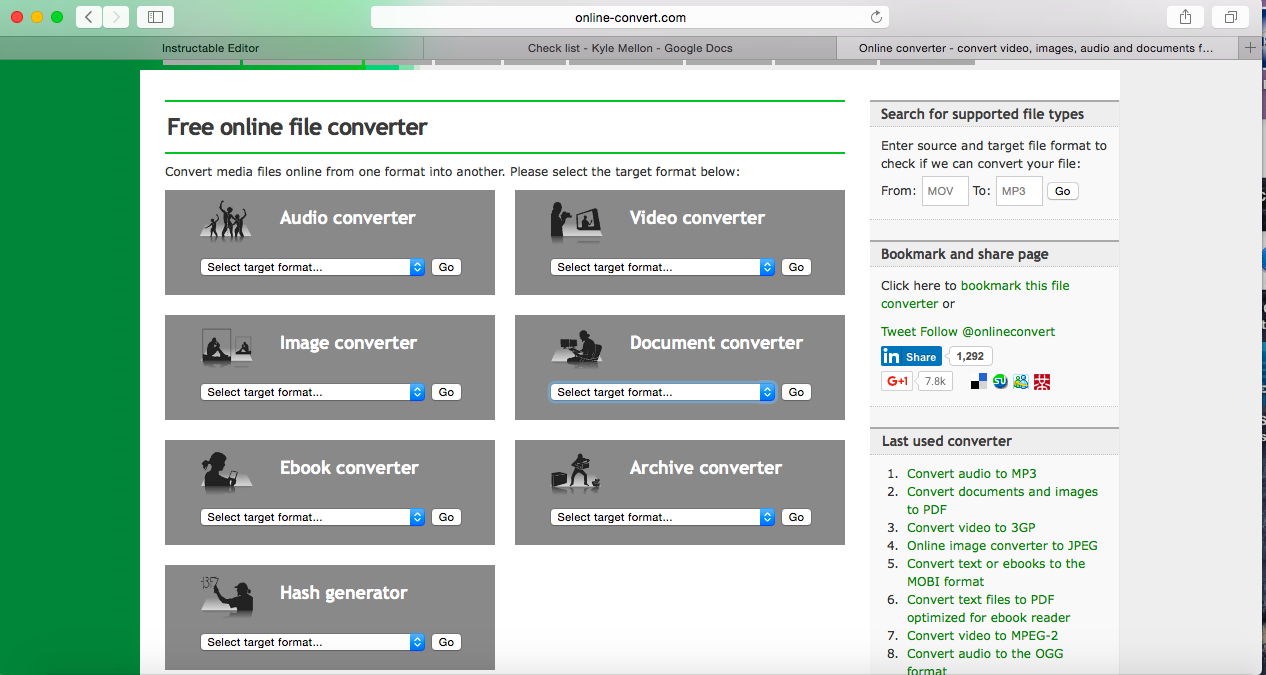Click the Google+ count 7.8k
Viewport: 1266px width, 675px height.
935,381
